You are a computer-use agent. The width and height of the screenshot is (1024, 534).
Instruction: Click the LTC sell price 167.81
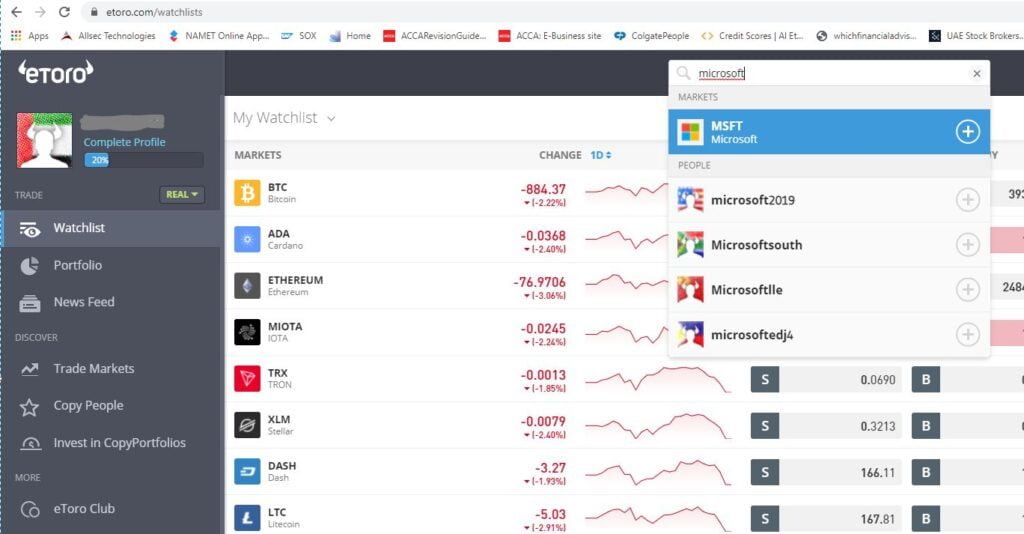pyautogui.click(x=878, y=519)
